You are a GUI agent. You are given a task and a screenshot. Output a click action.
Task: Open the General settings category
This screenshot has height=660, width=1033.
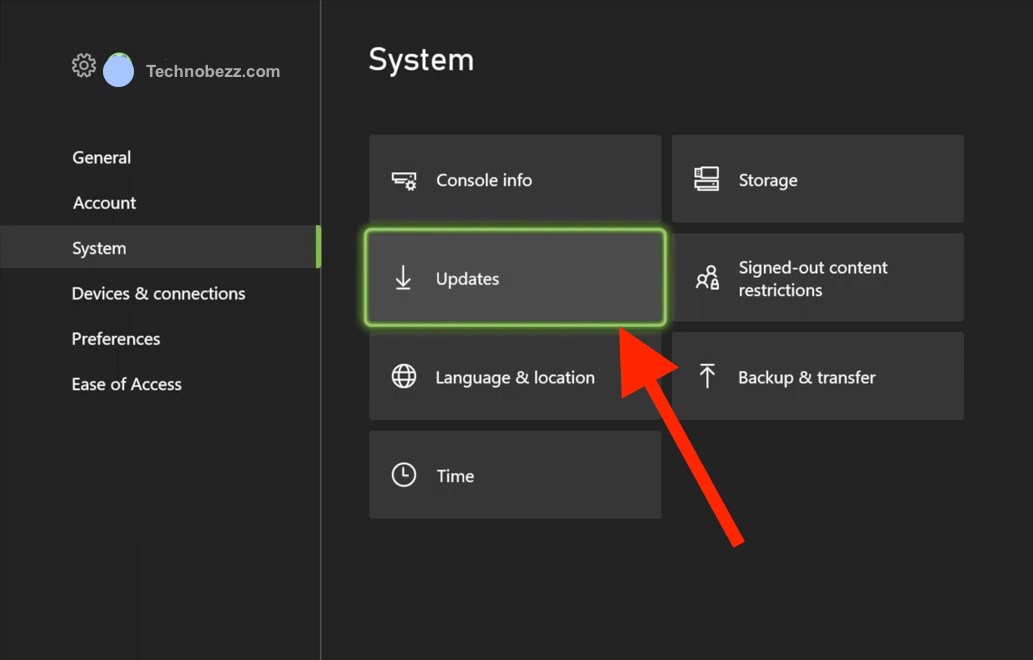pyautogui.click(x=102, y=157)
